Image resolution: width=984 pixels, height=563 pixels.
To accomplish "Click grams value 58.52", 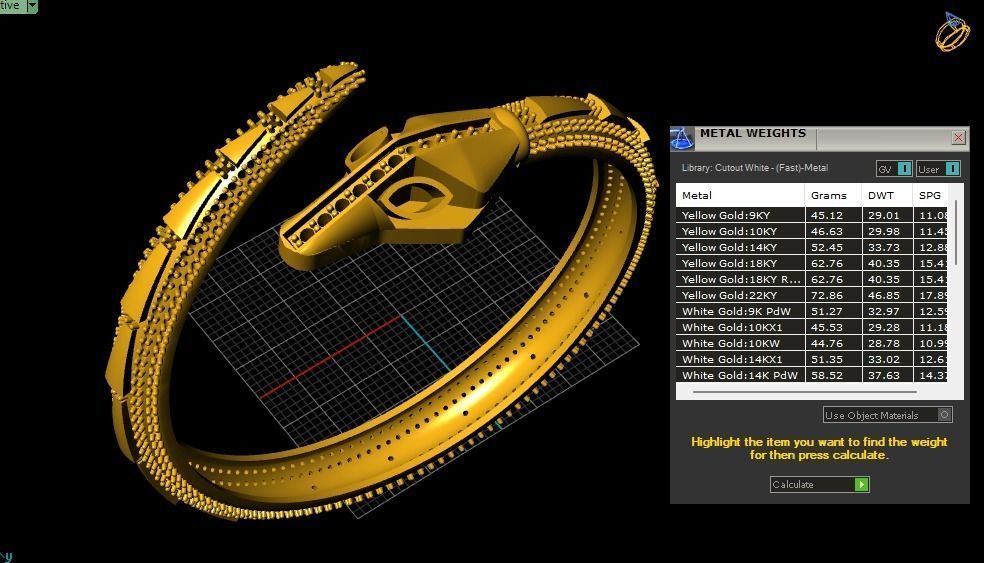I will point(826,375).
